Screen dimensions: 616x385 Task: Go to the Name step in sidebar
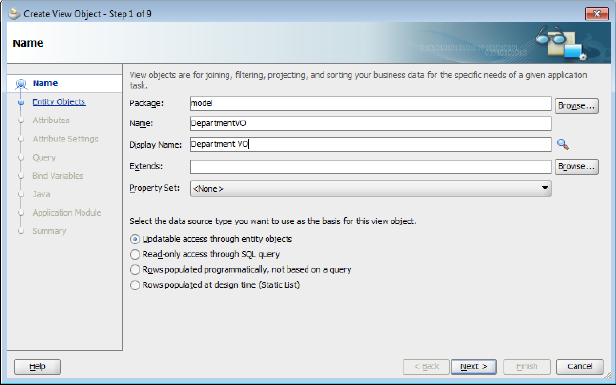pos(45,83)
